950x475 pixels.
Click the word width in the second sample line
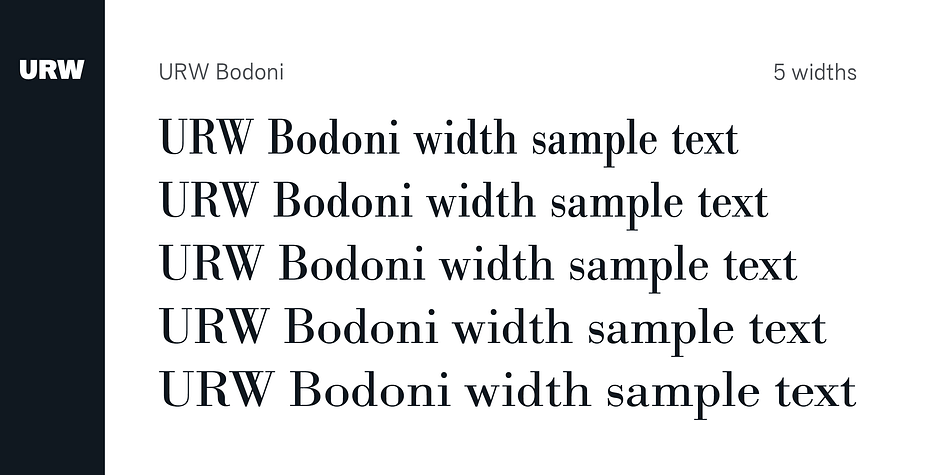coord(482,202)
